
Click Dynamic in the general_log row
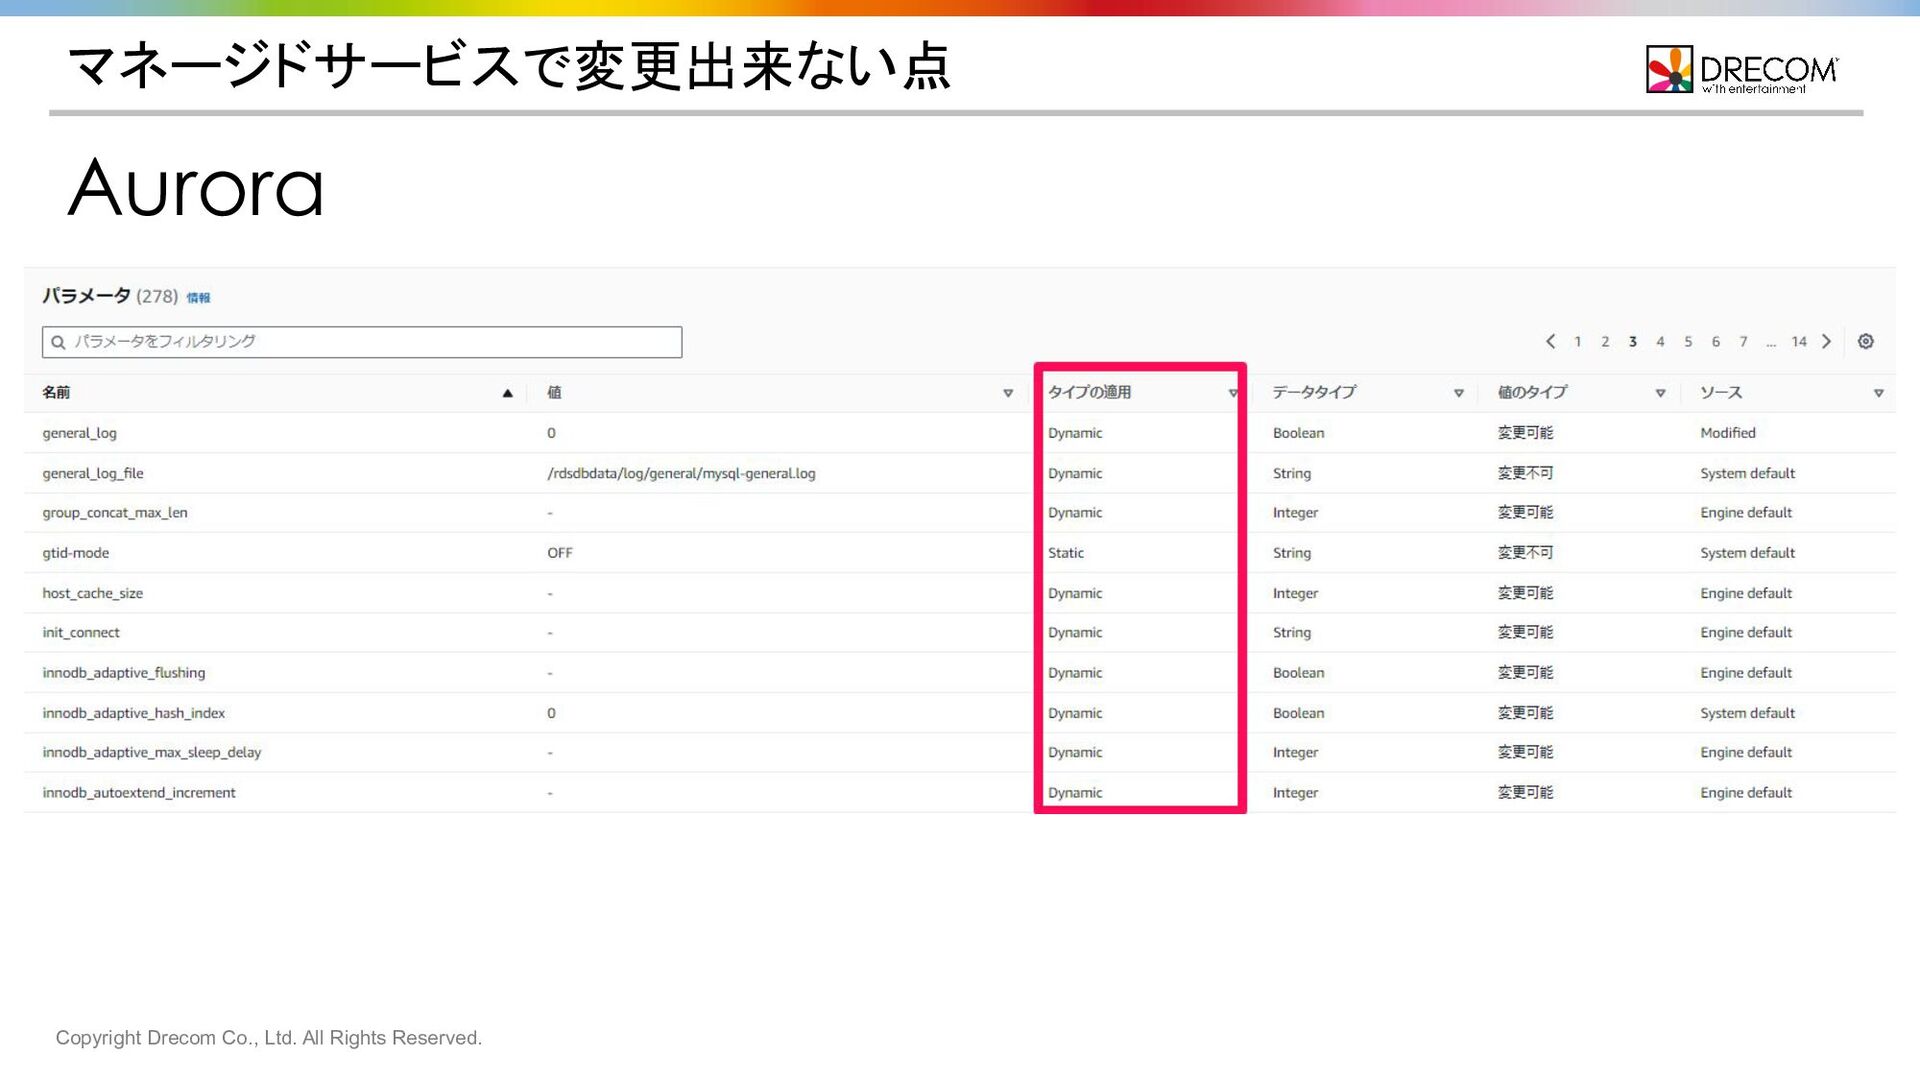(1075, 433)
